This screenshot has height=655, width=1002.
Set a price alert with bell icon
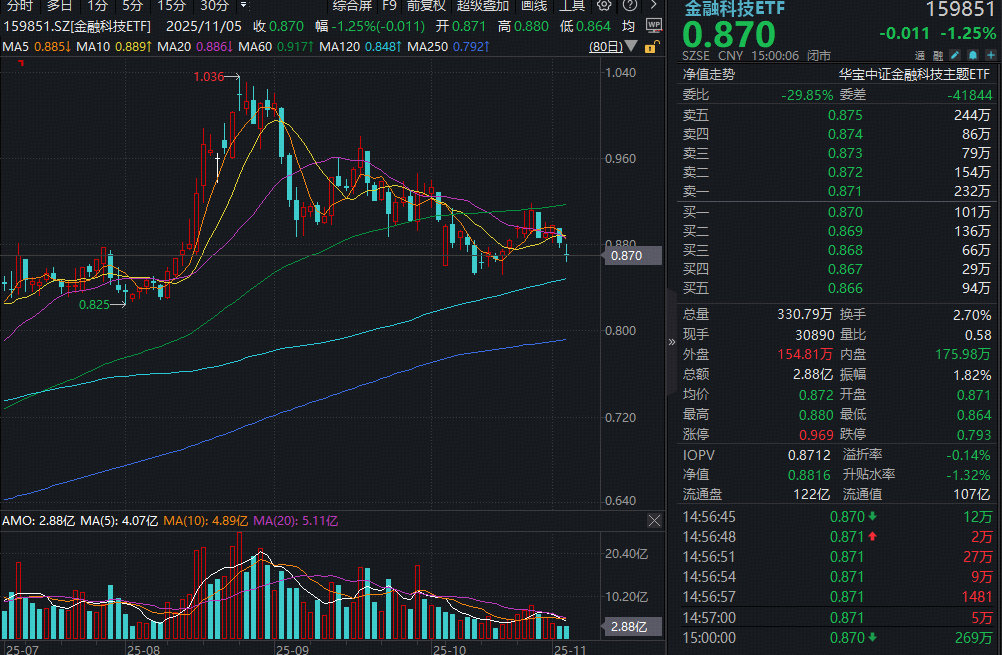pos(970,55)
